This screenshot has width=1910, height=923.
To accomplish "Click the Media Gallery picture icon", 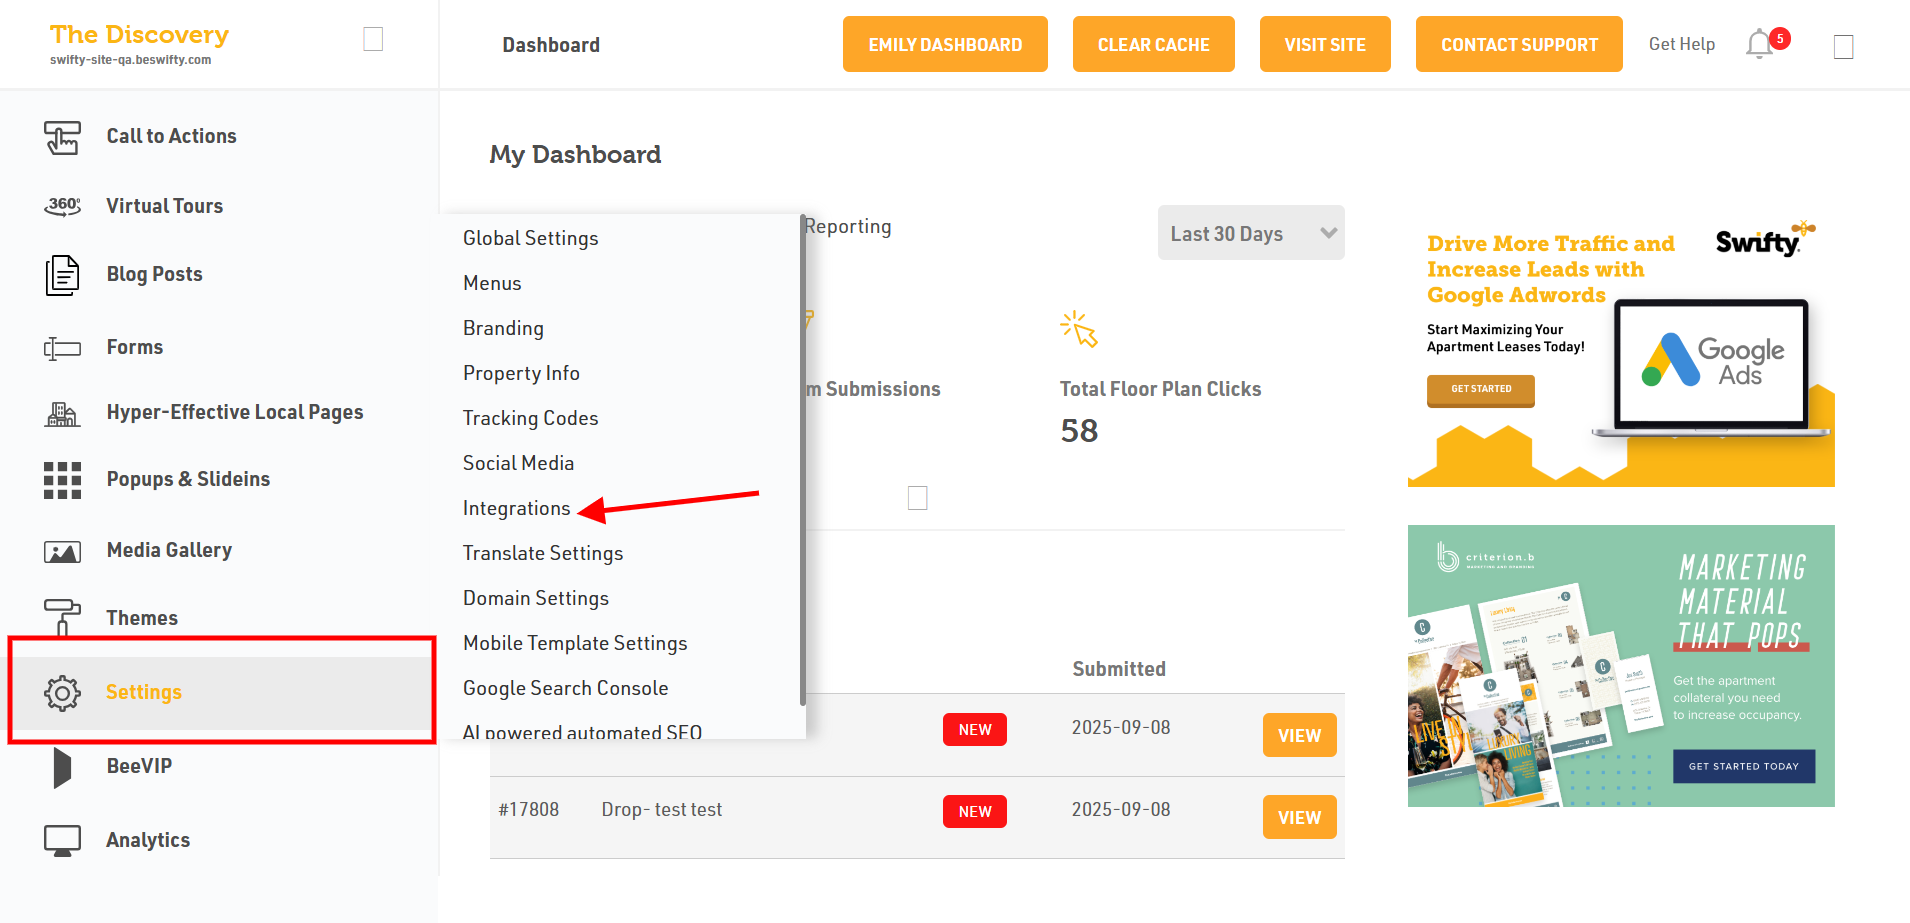I will [62, 551].
